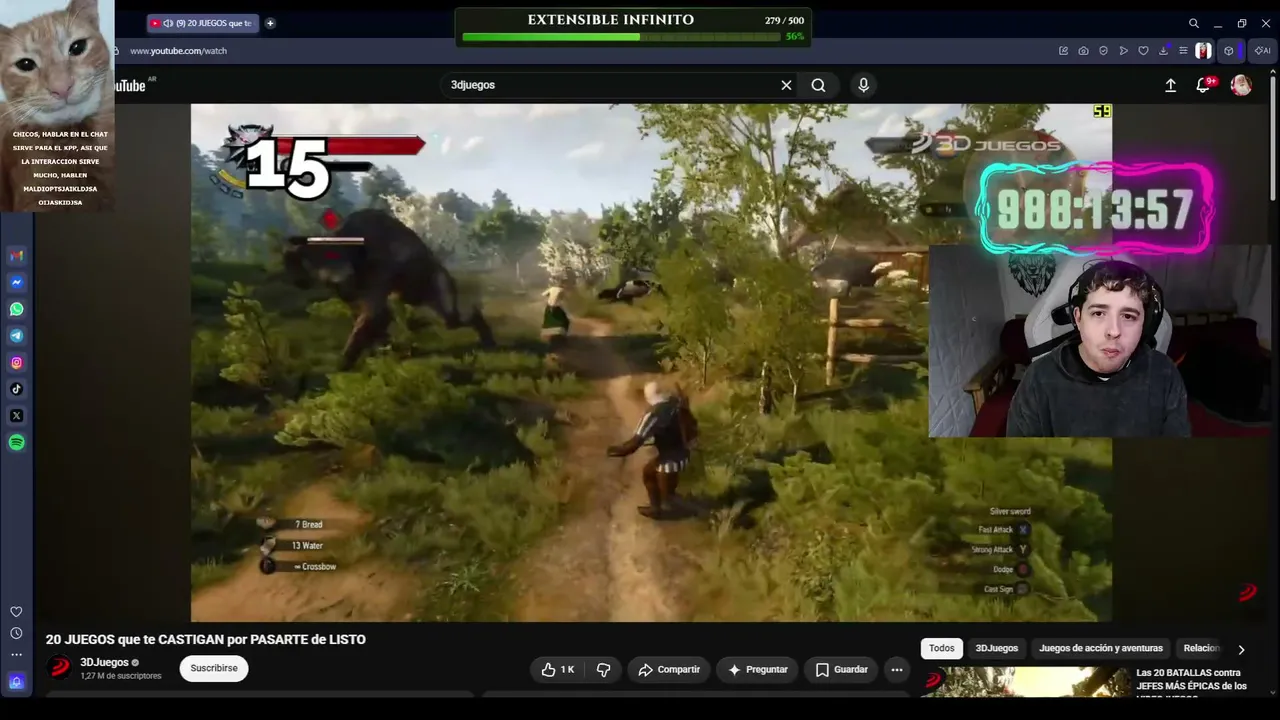Open X (Twitter) in the sidebar
1280x720 pixels.
(x=16, y=416)
